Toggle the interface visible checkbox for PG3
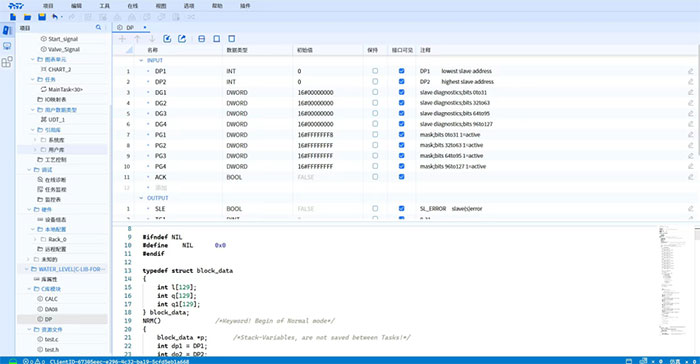 [x=401, y=155]
